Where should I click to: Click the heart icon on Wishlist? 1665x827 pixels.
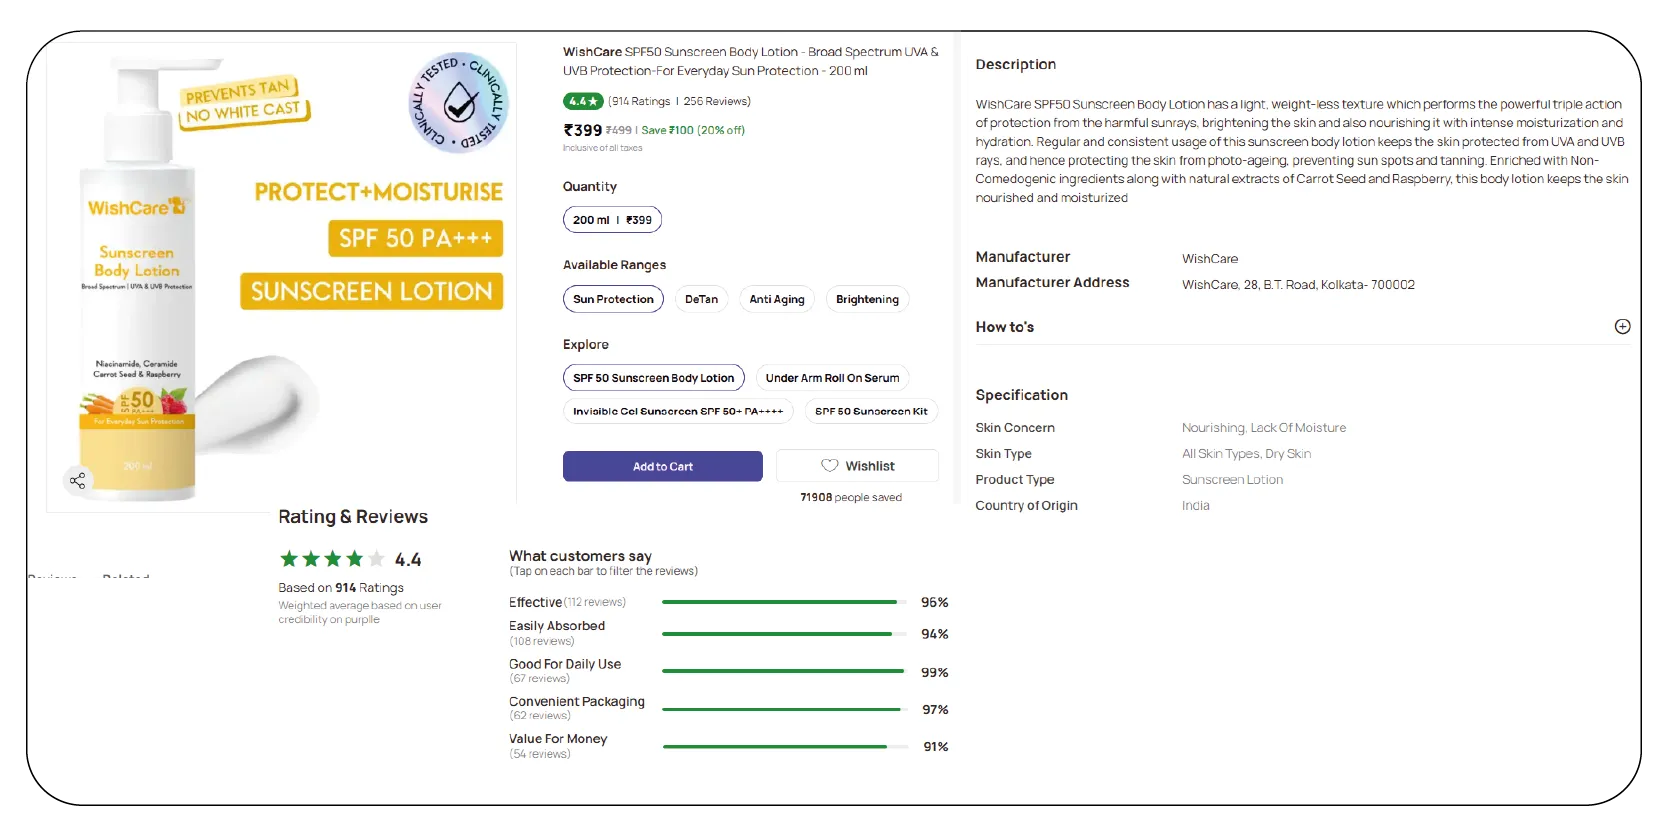[x=829, y=466]
